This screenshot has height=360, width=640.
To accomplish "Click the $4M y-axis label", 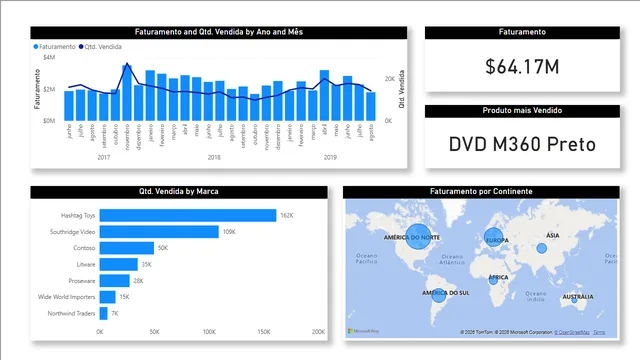I will 49,58.
